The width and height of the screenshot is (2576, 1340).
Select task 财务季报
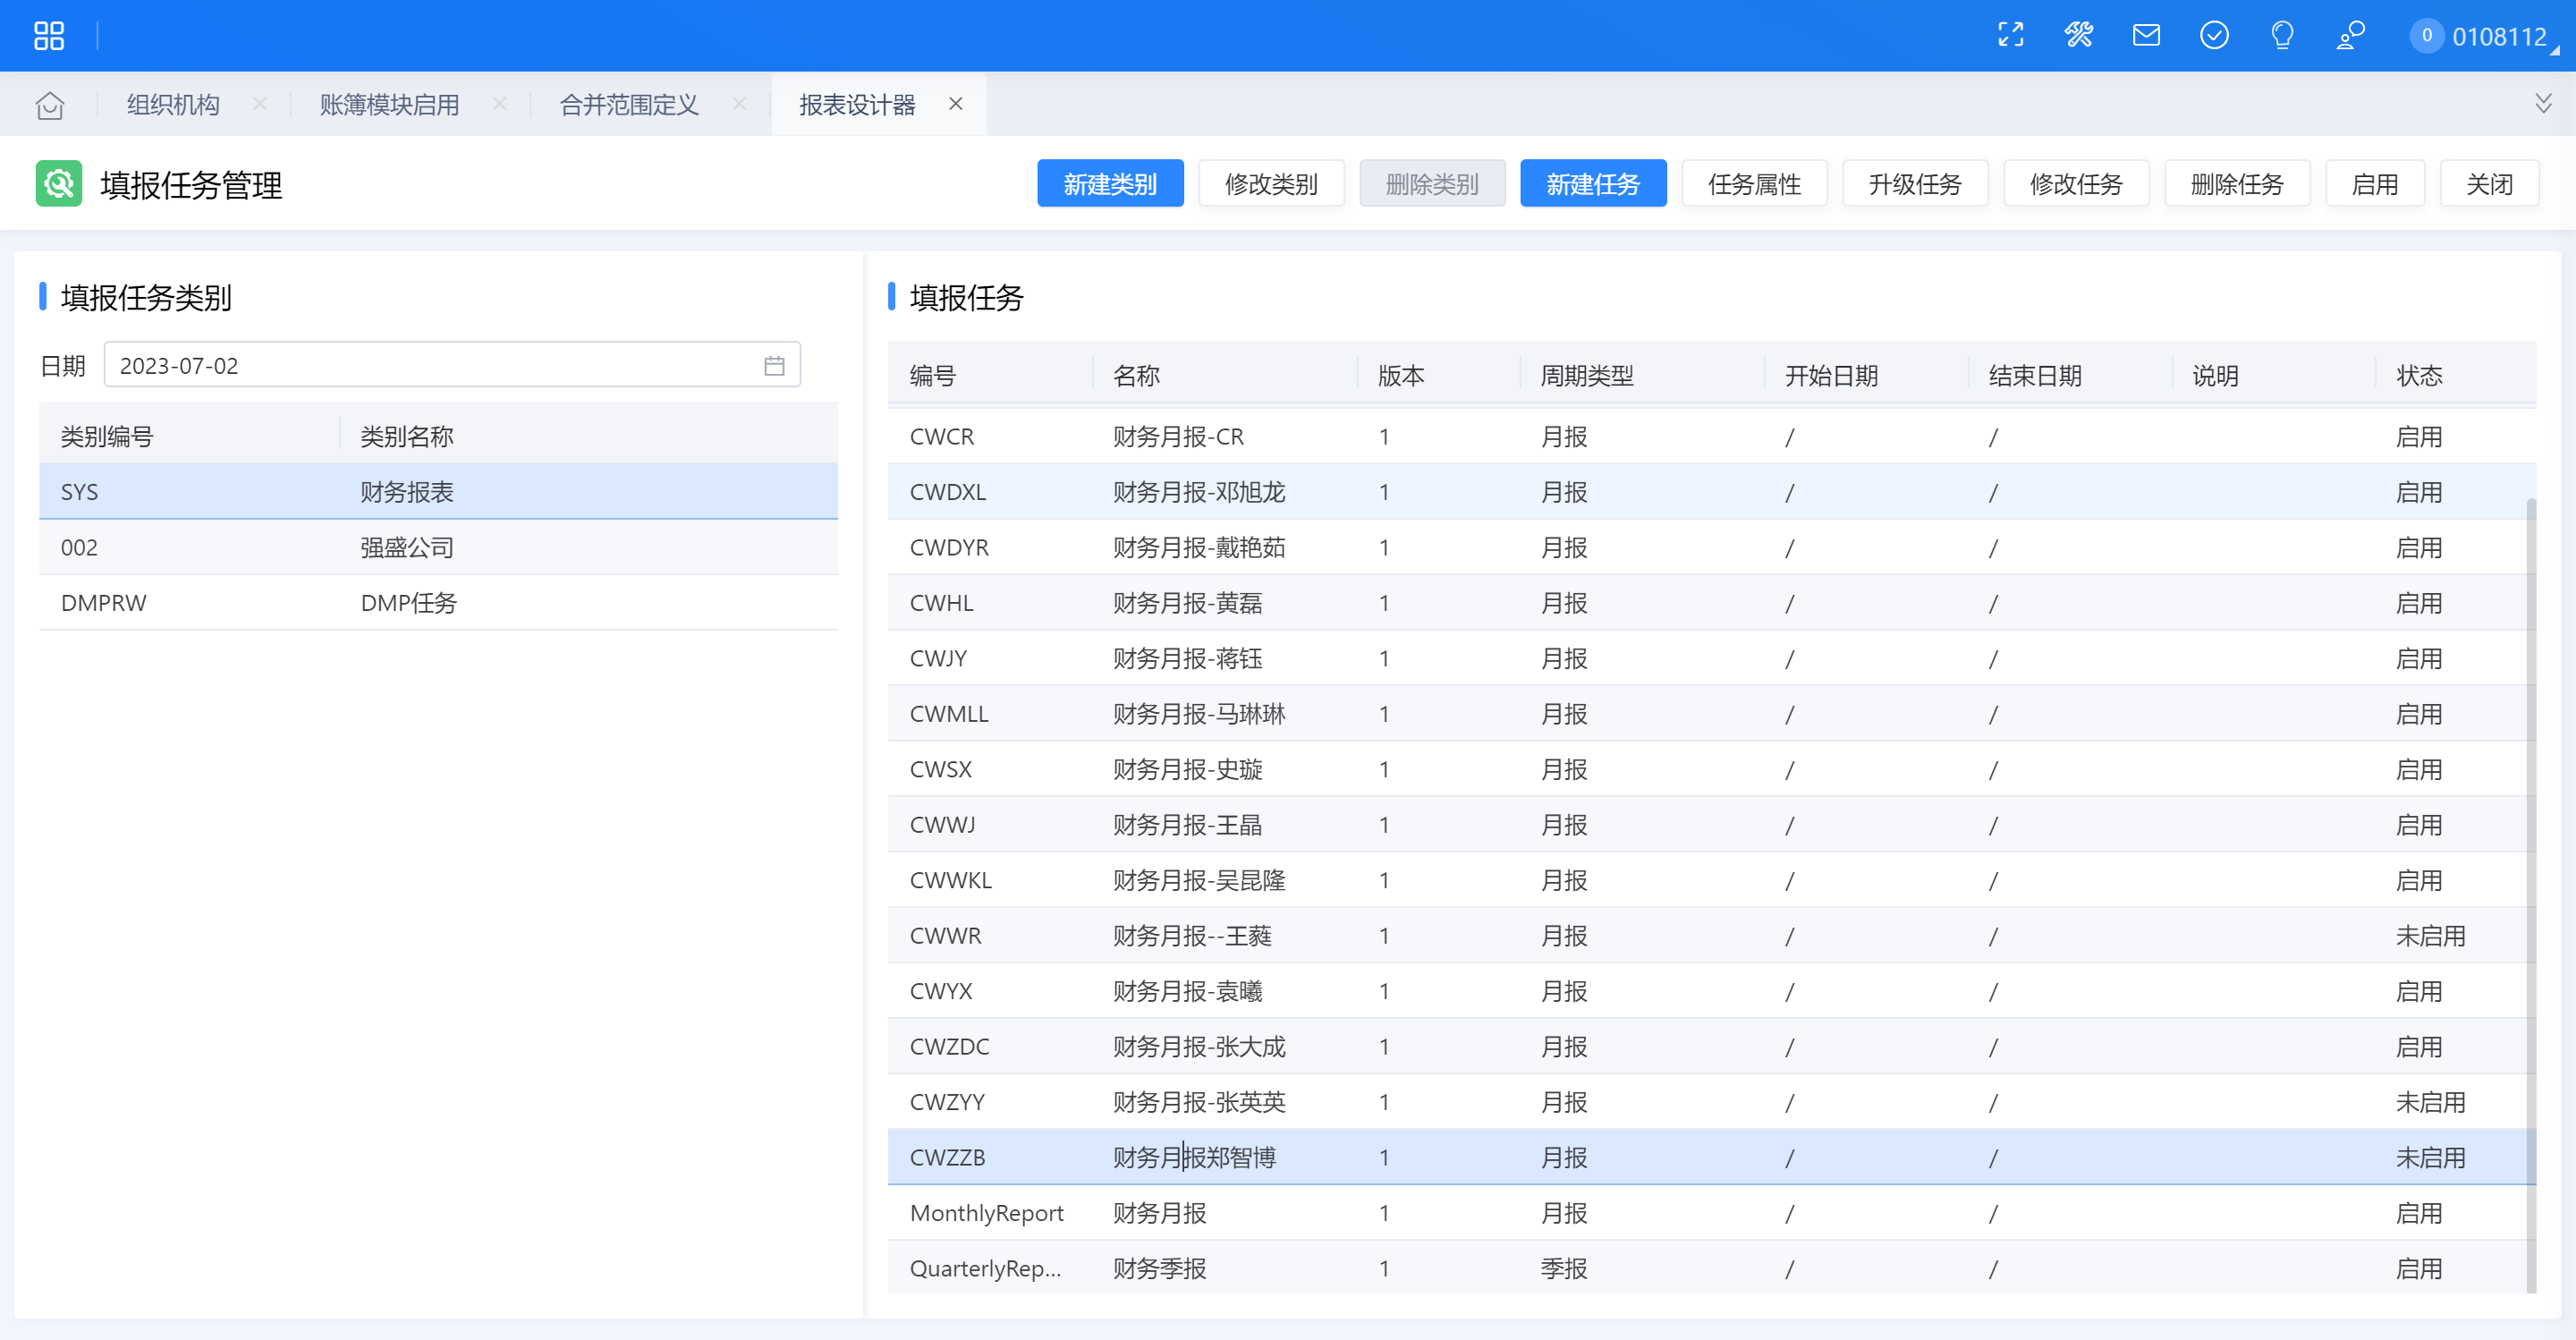point(1712,1268)
